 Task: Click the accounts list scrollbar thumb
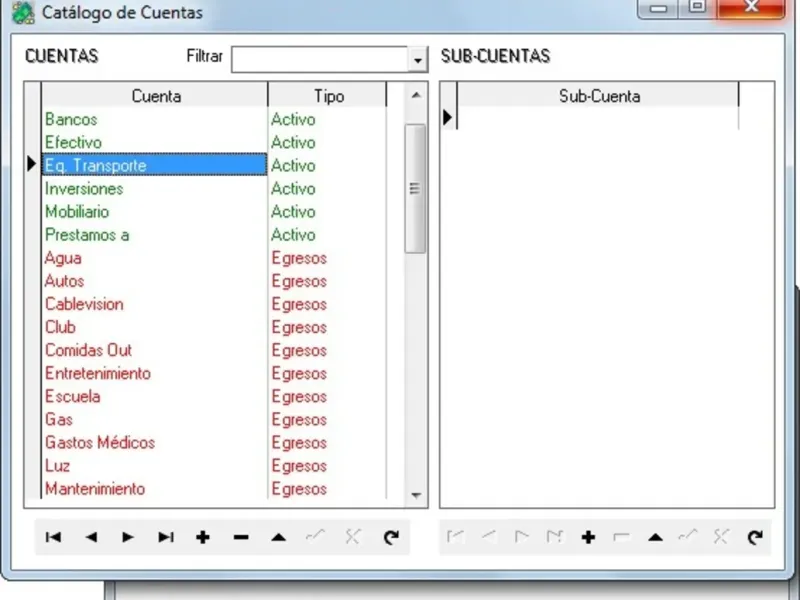pos(415,189)
